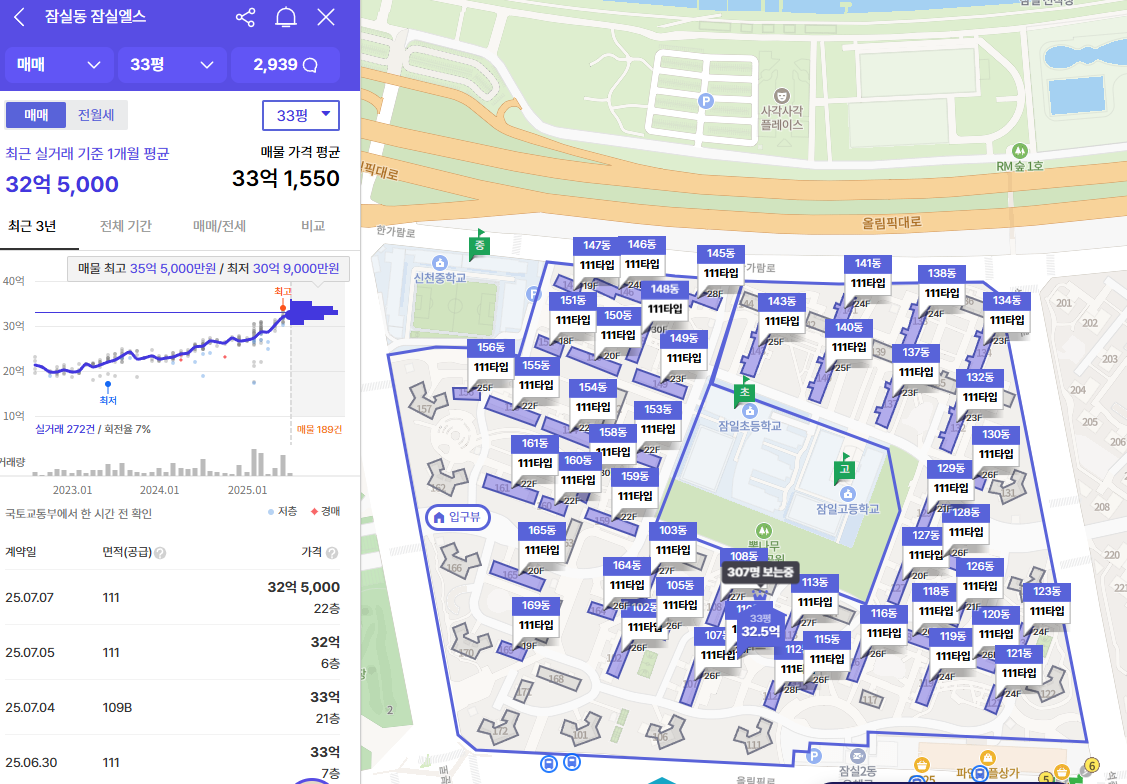
Task: Select building 130동 marker
Action: (x=996, y=444)
